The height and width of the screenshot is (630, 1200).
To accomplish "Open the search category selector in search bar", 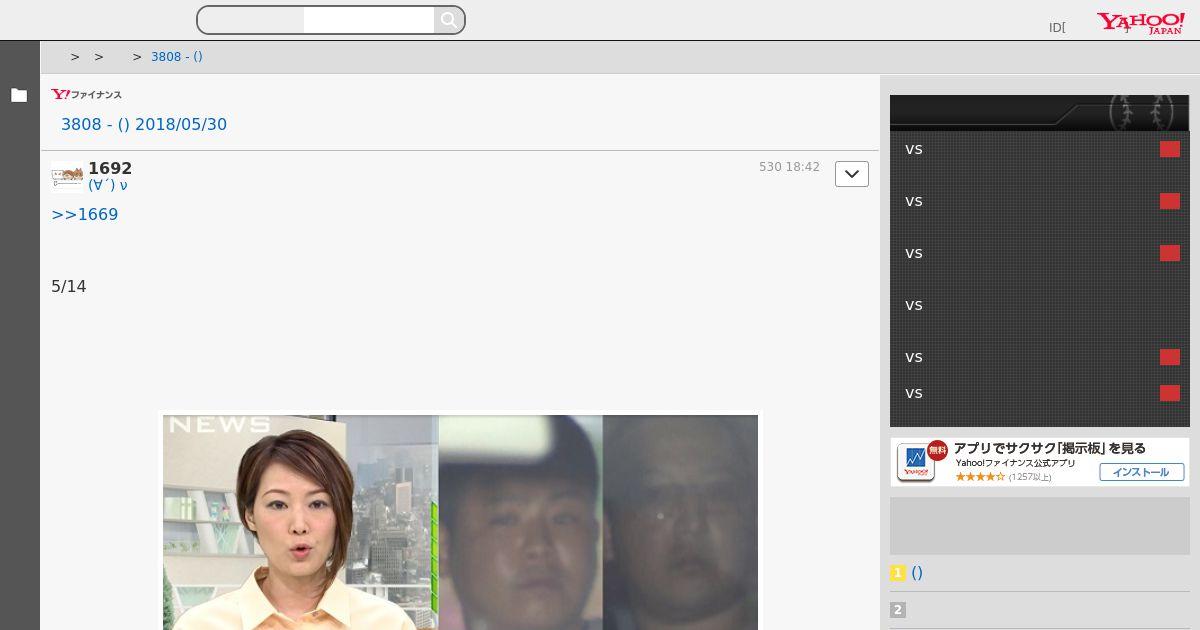I will [251, 20].
